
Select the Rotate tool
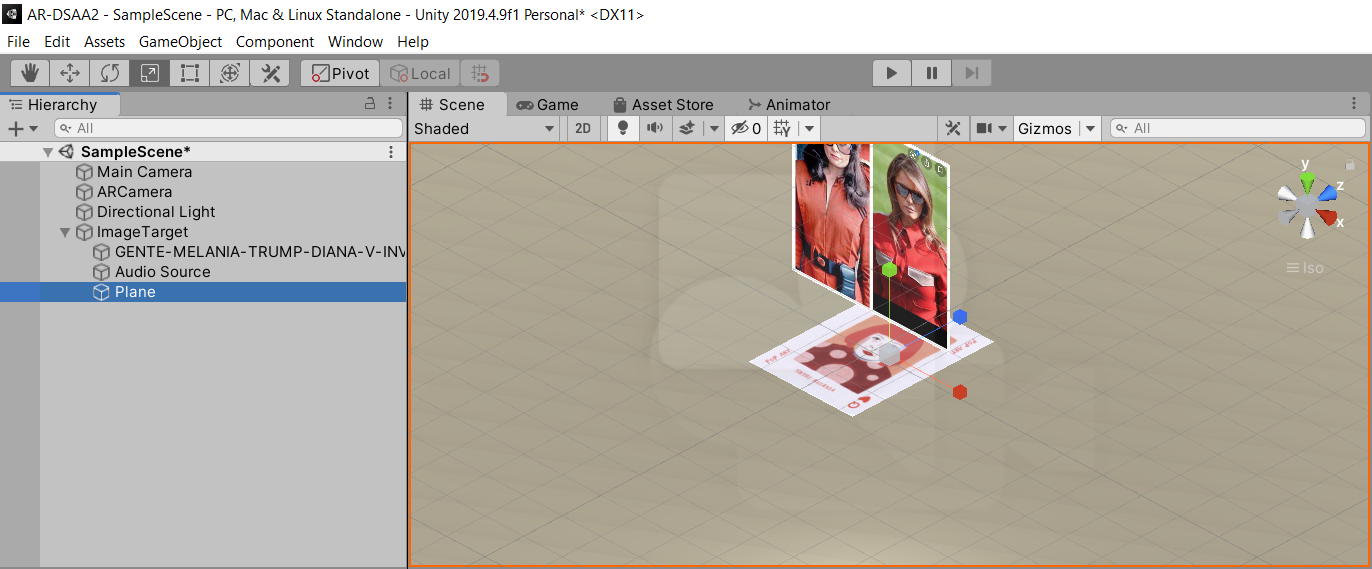click(x=110, y=73)
